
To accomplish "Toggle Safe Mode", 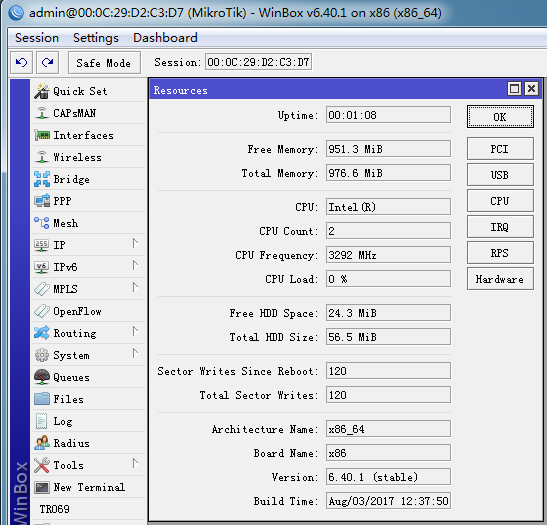I will [x=104, y=63].
